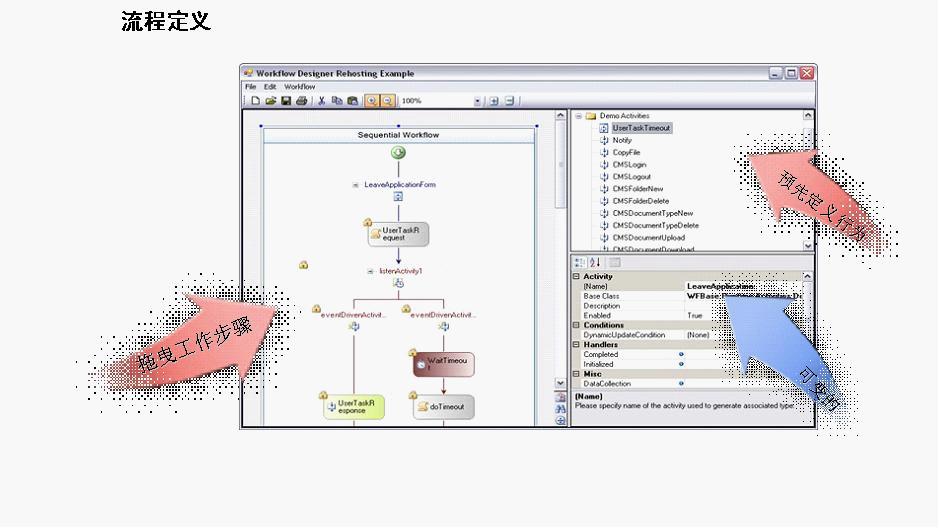Click the Zoom Out magnifier icon

(x=387, y=101)
